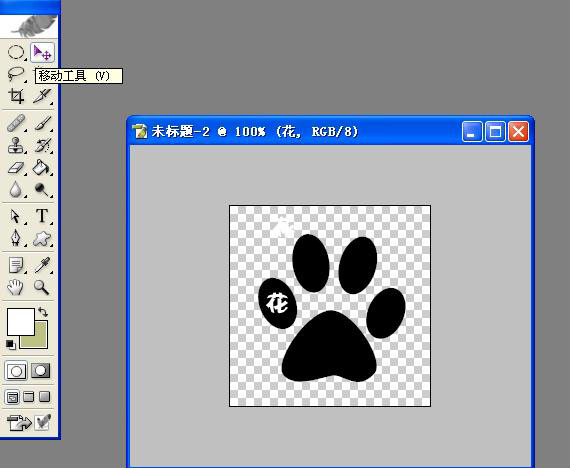Select the Hand tool
Screen dimensions: 570x468
(16, 287)
